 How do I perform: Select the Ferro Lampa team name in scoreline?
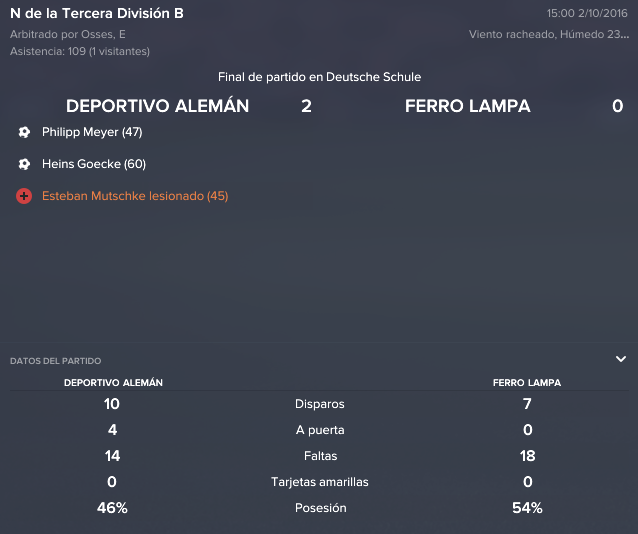pyautogui.click(x=468, y=106)
